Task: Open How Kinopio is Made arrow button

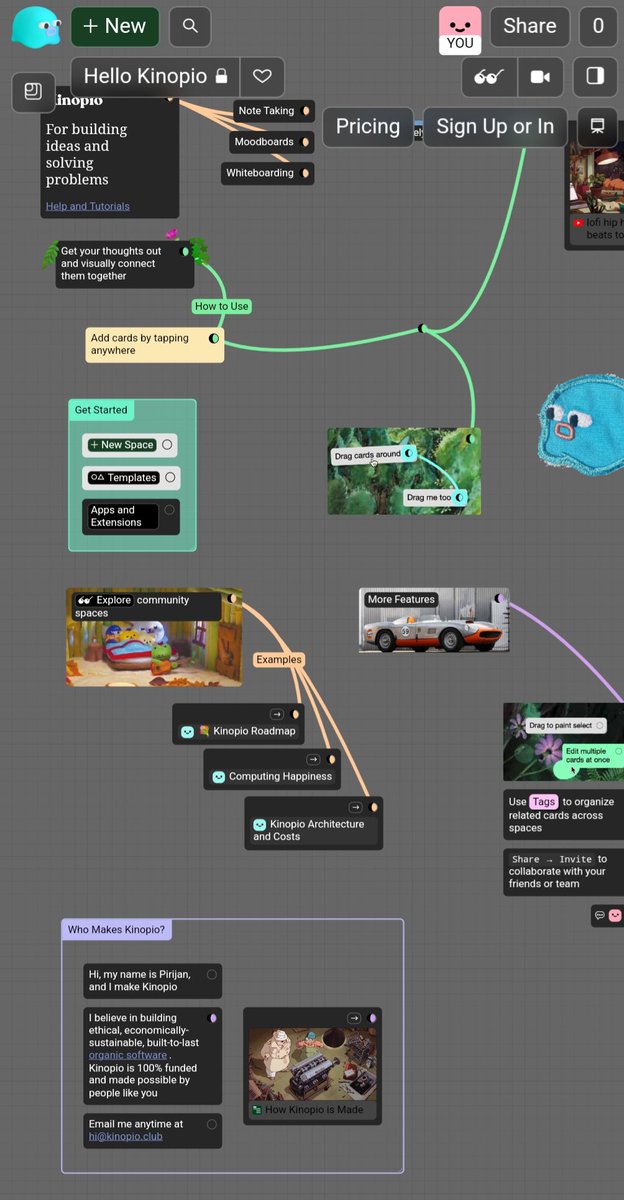Action: tap(354, 1018)
